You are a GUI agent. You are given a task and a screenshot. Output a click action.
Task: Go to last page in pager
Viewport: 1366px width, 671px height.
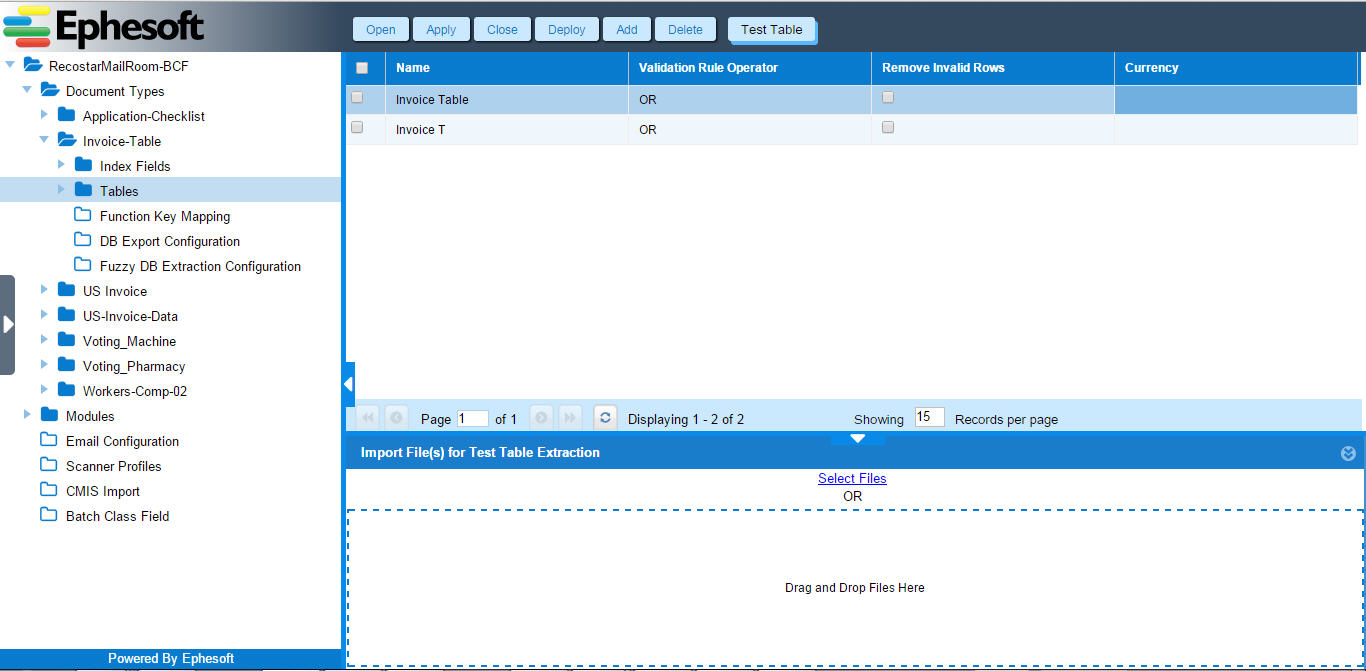point(570,418)
